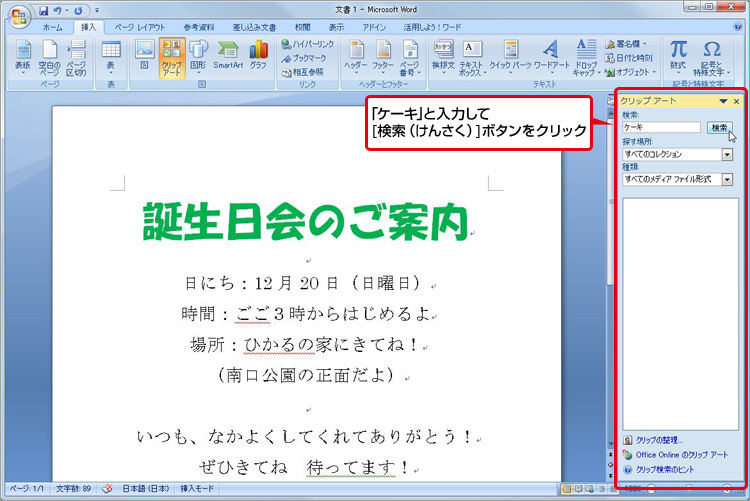The width and height of the screenshot is (750, 501).
Task: Open the 校閲 tab
Action: 302,27
